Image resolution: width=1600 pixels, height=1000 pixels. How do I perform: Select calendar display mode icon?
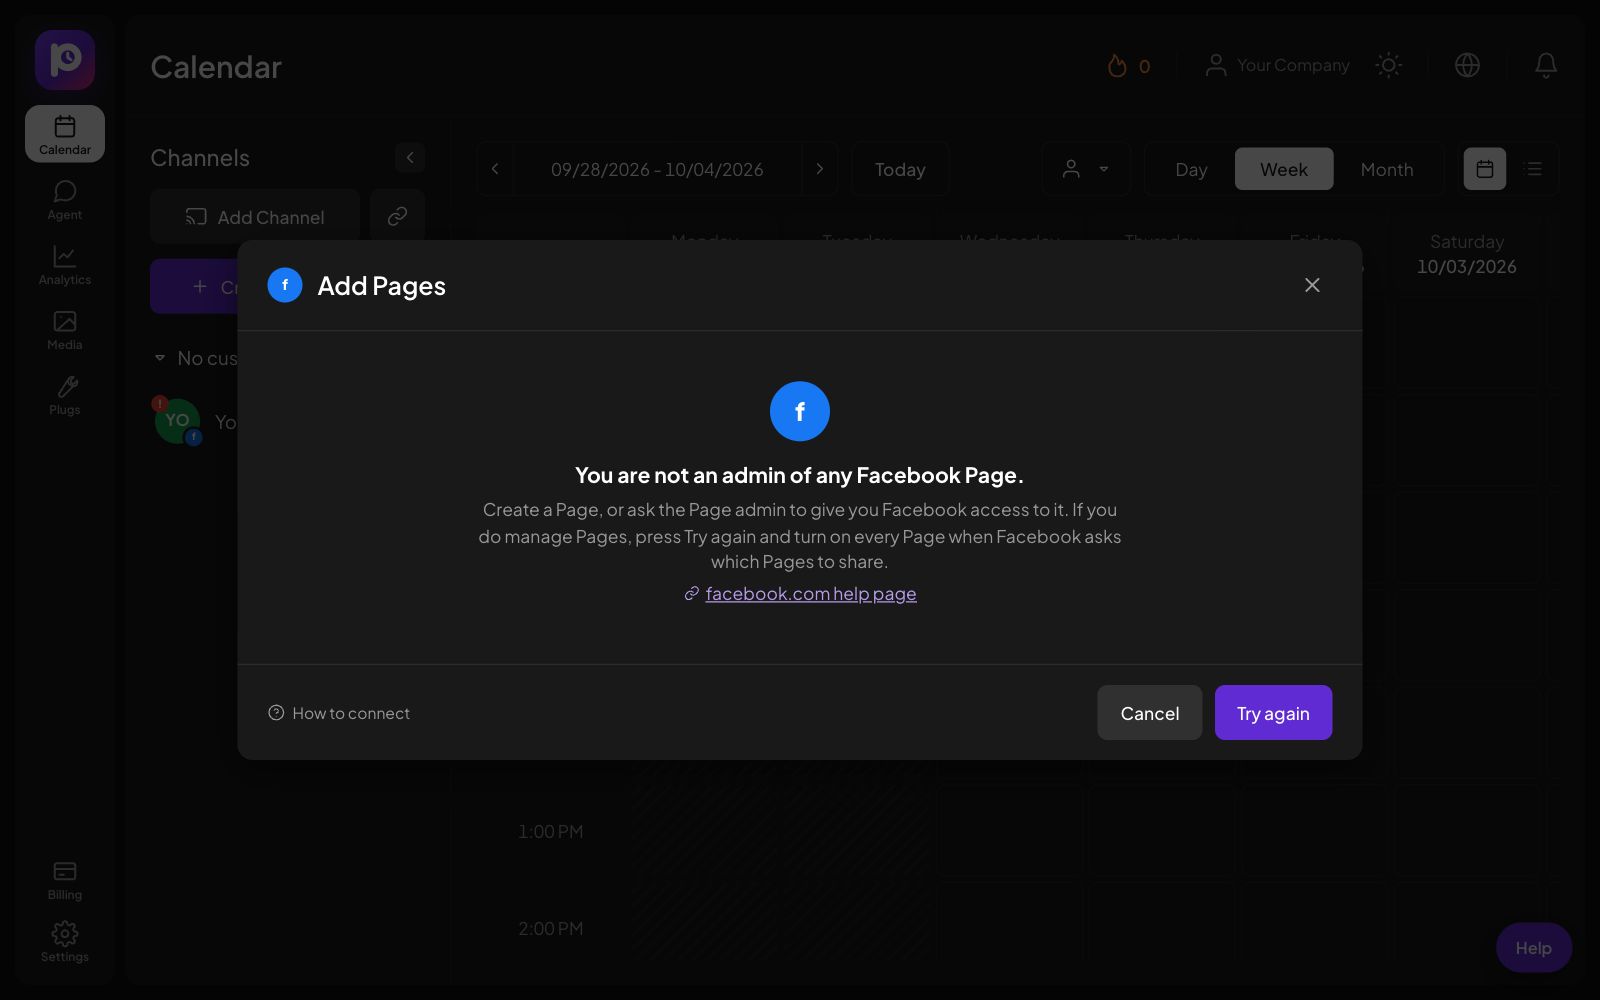pos(1485,169)
